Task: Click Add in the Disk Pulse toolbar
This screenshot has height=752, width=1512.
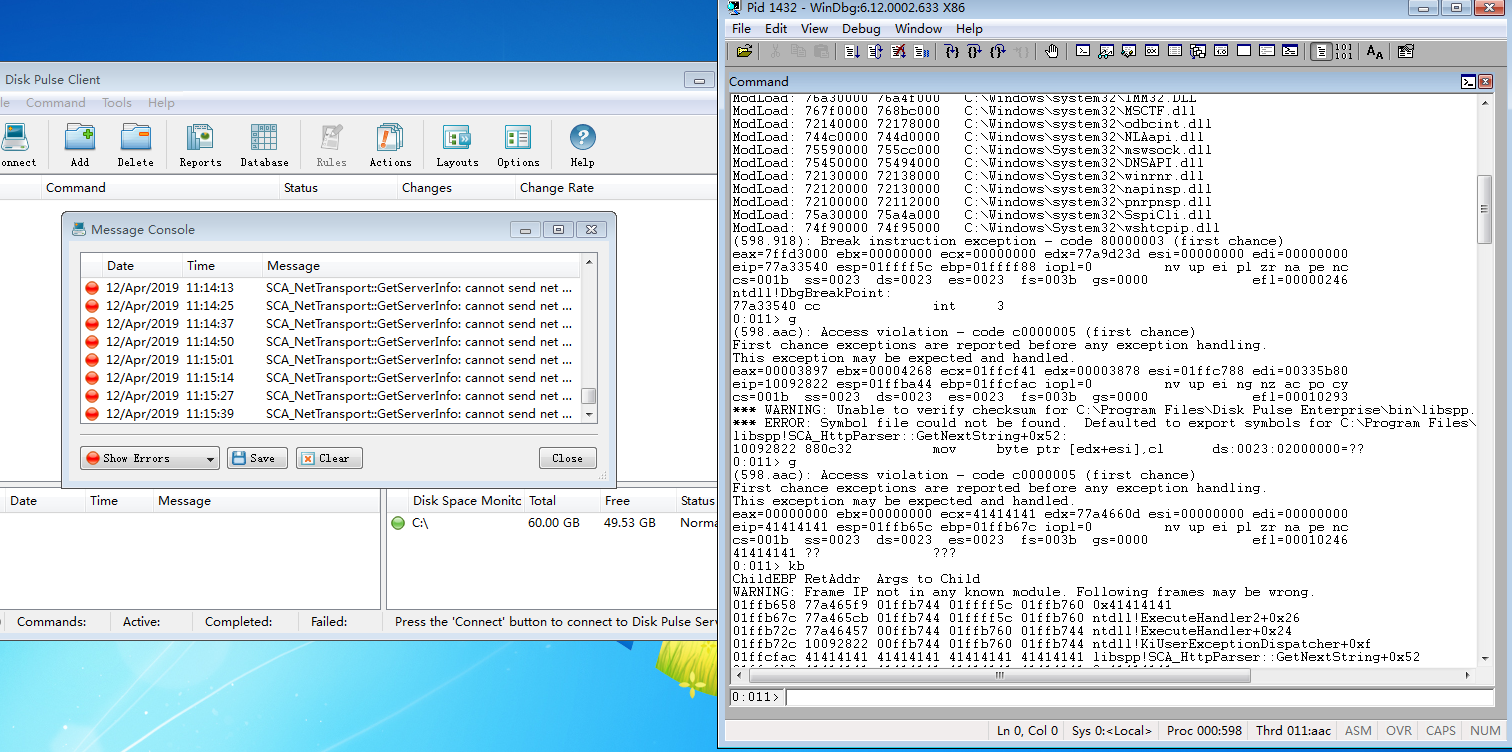Action: click(80, 146)
